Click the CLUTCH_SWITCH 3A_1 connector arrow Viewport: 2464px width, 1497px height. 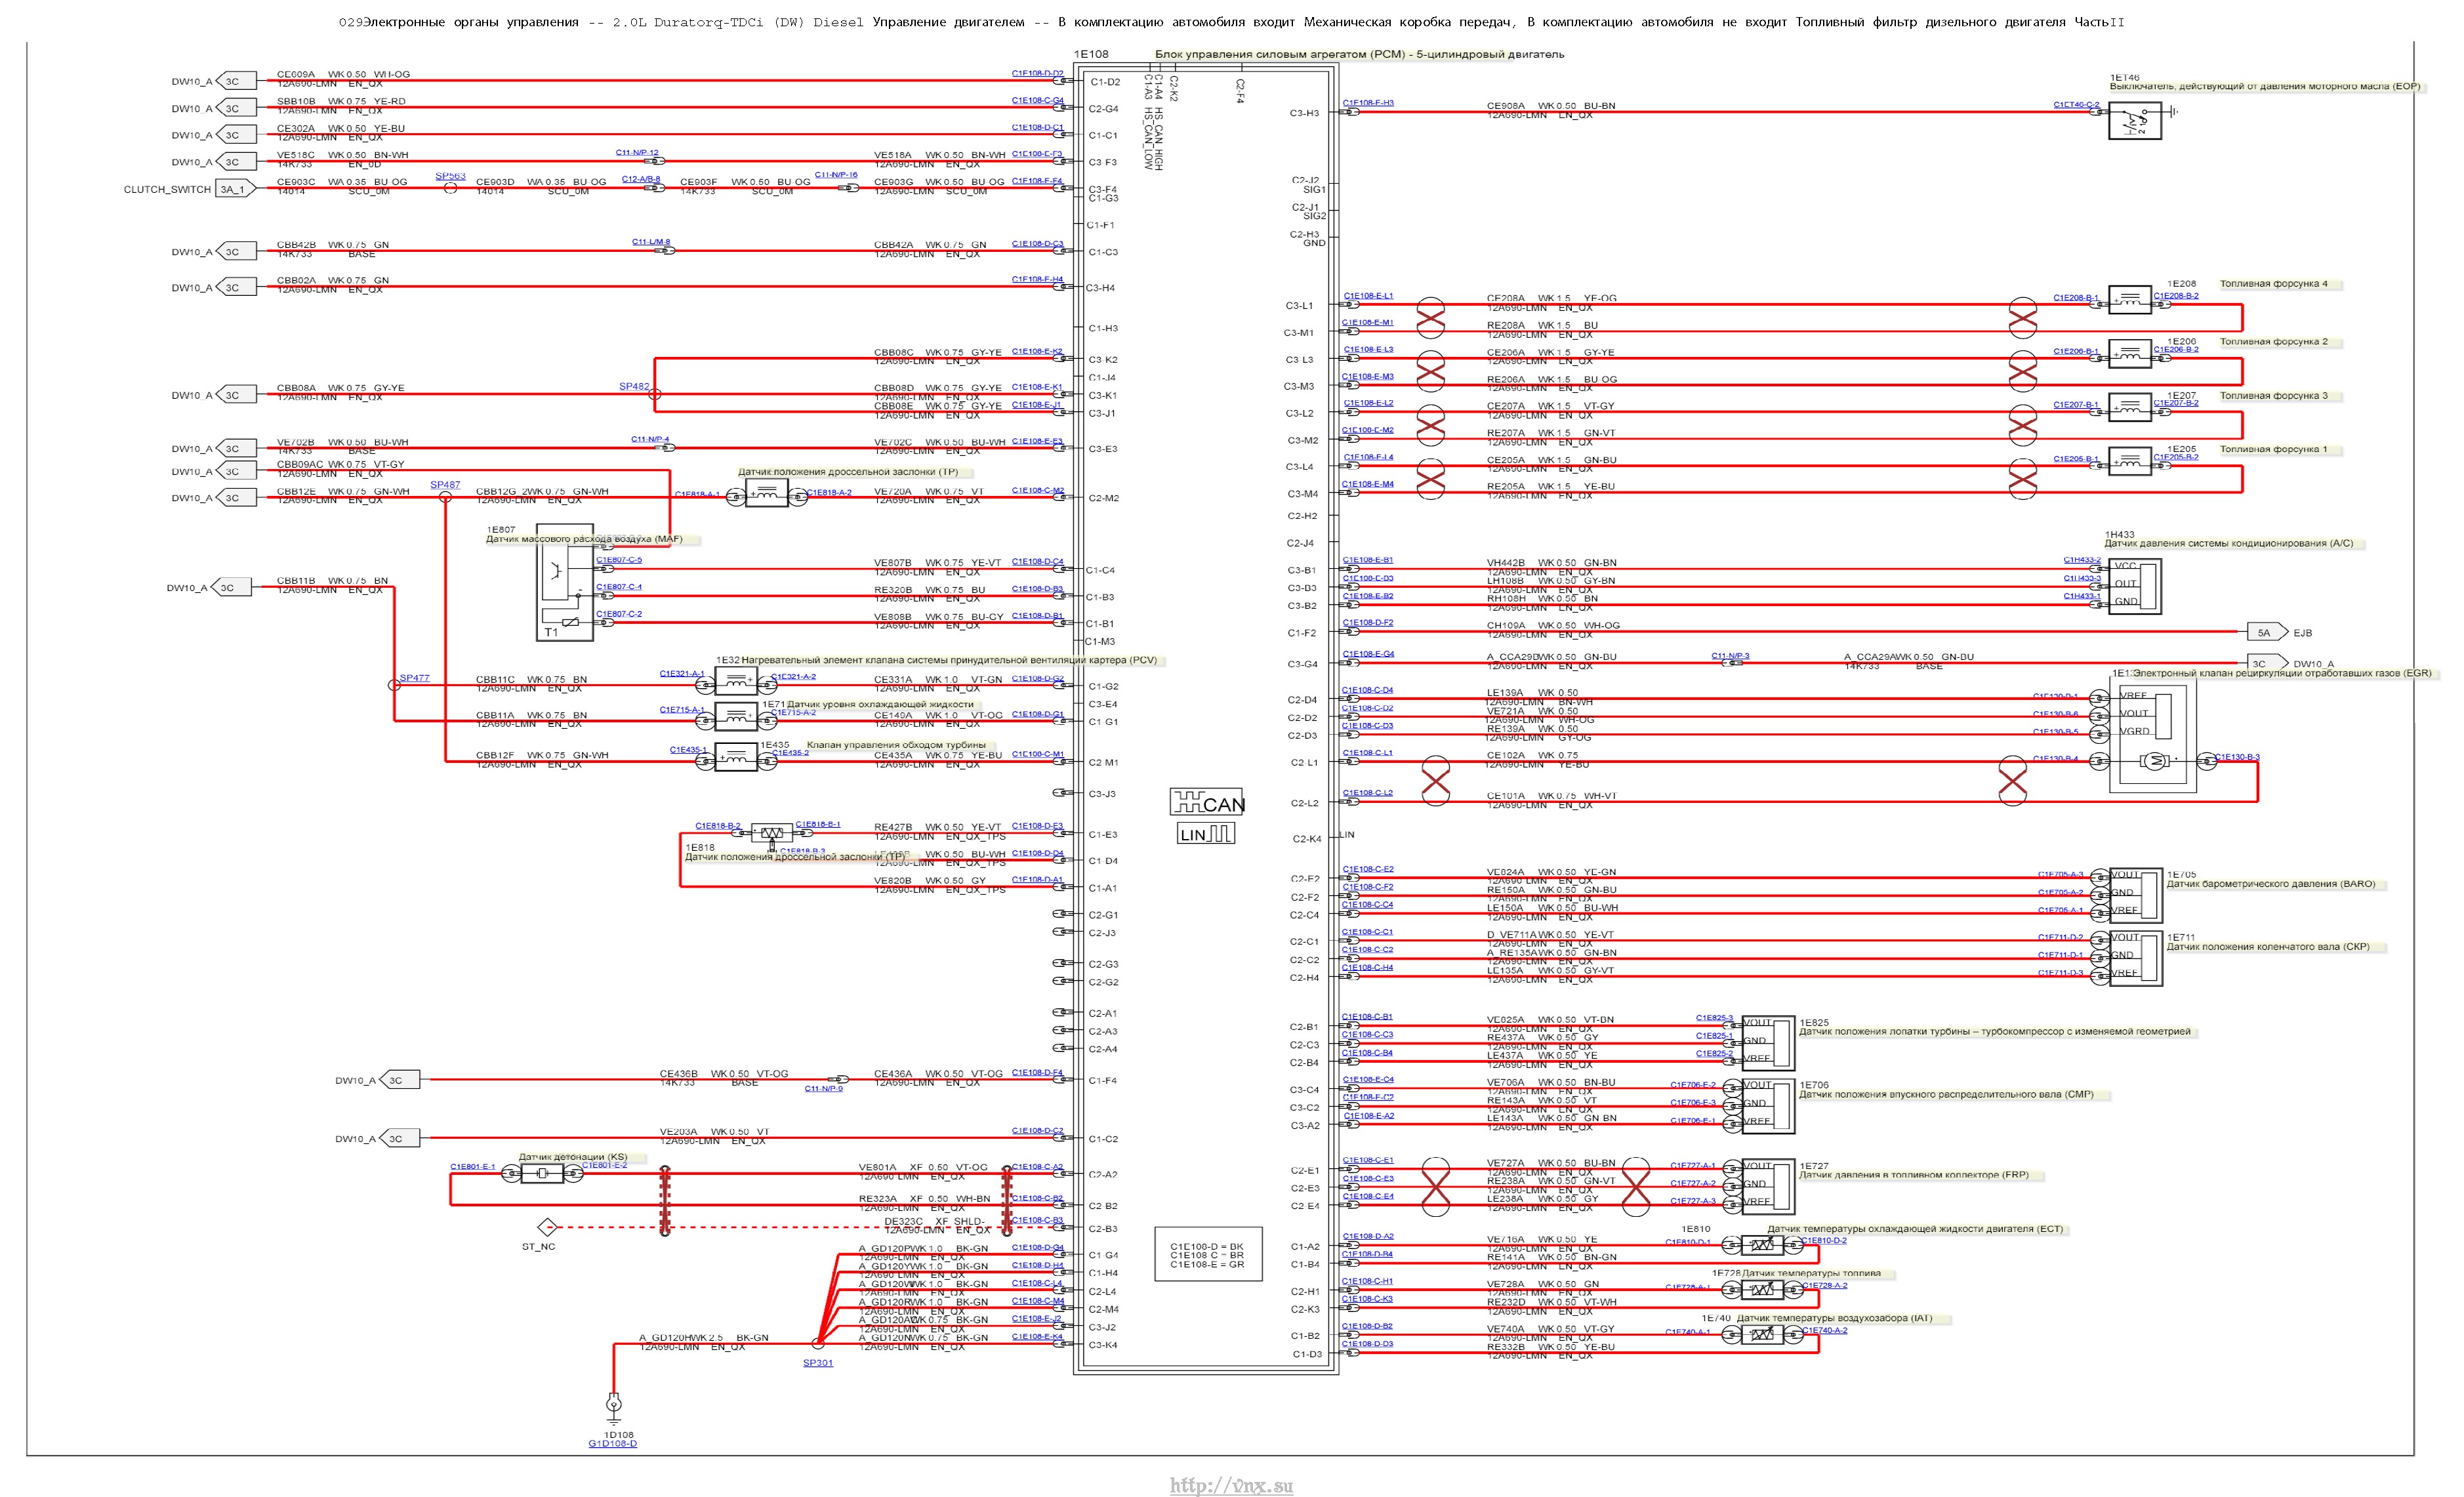click(236, 189)
